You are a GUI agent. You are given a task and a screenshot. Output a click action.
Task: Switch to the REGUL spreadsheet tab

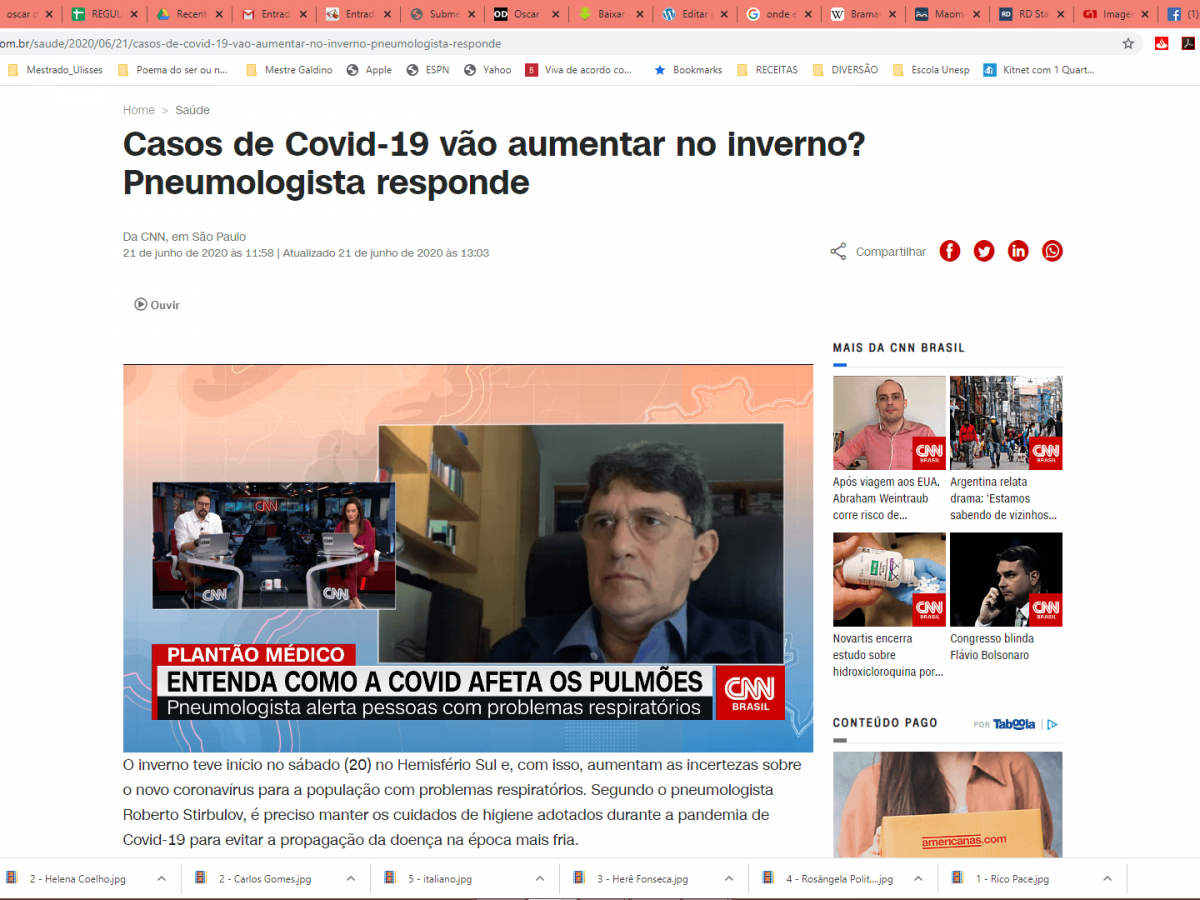pyautogui.click(x=103, y=14)
